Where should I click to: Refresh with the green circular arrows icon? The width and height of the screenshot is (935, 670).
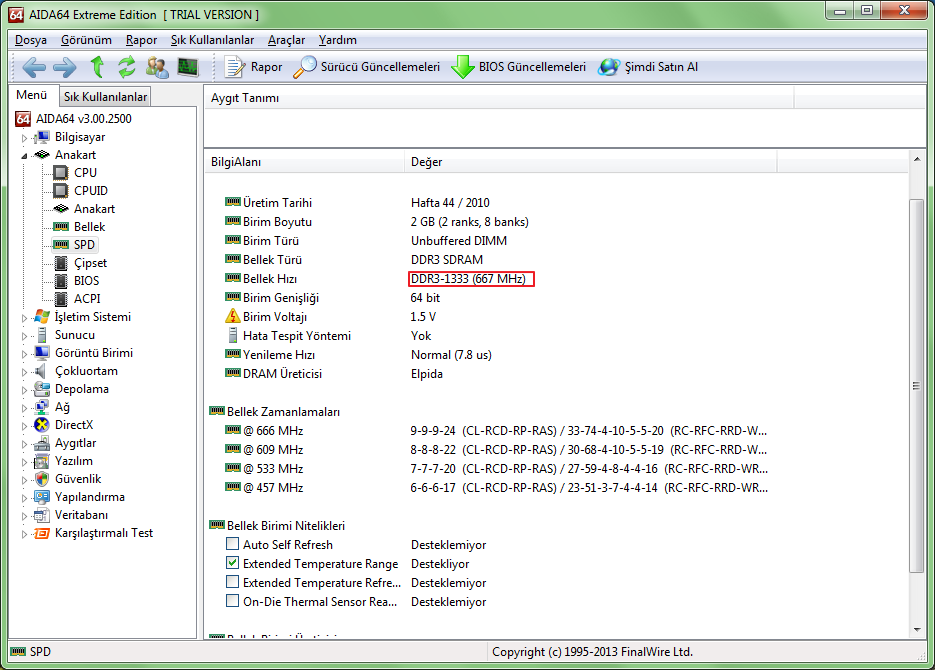(126, 67)
